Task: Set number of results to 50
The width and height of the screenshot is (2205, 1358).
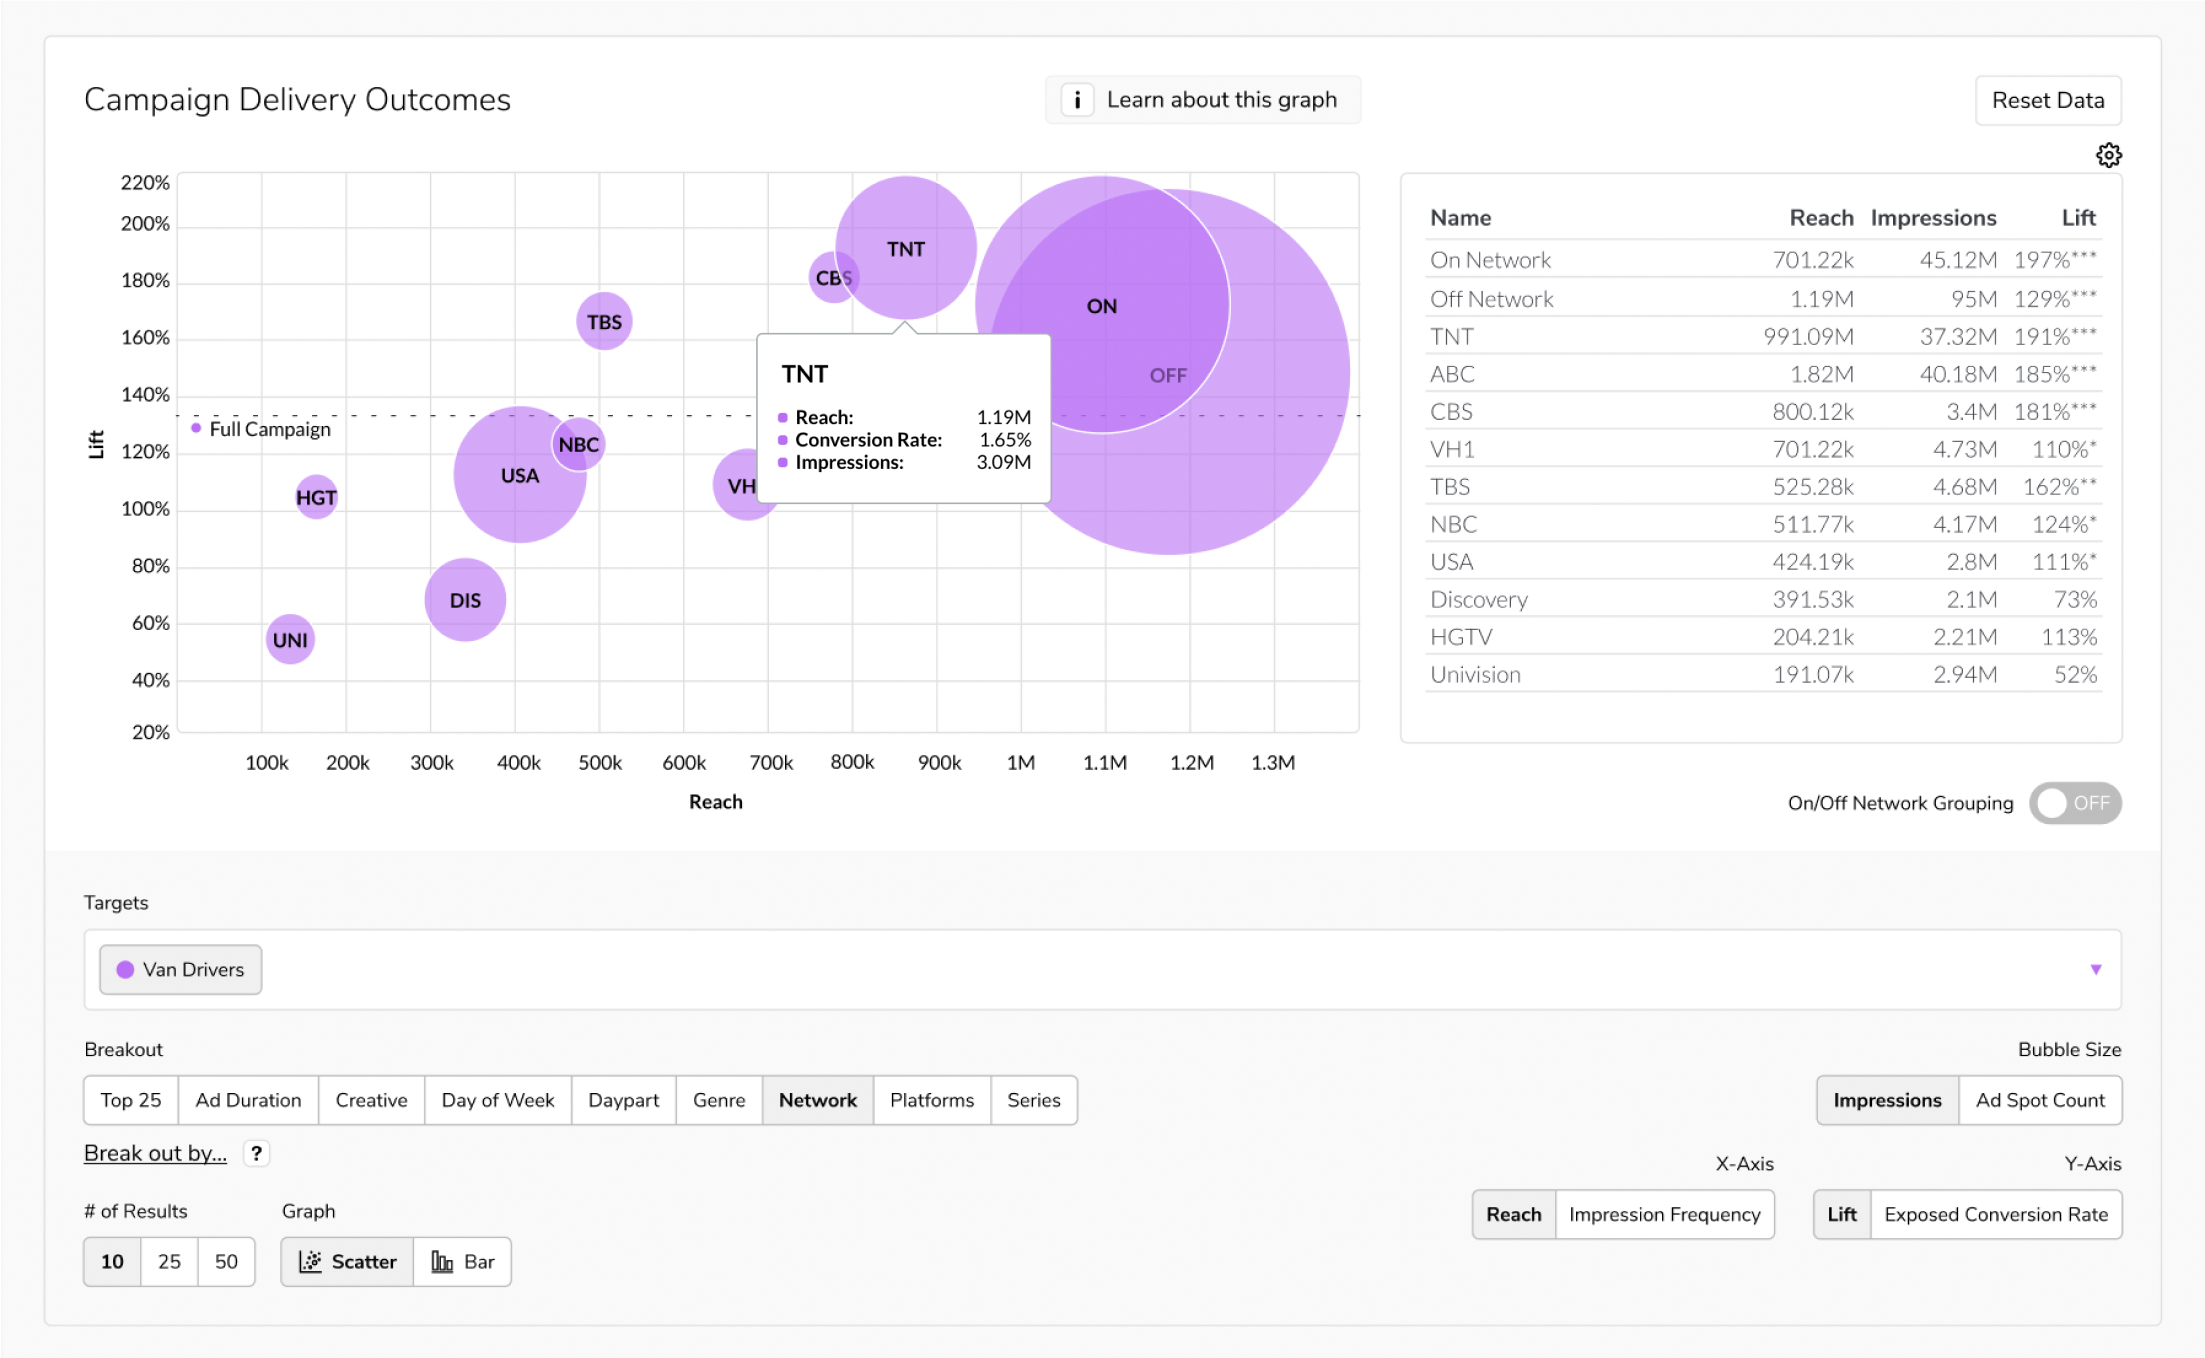Action: pos(226,1261)
